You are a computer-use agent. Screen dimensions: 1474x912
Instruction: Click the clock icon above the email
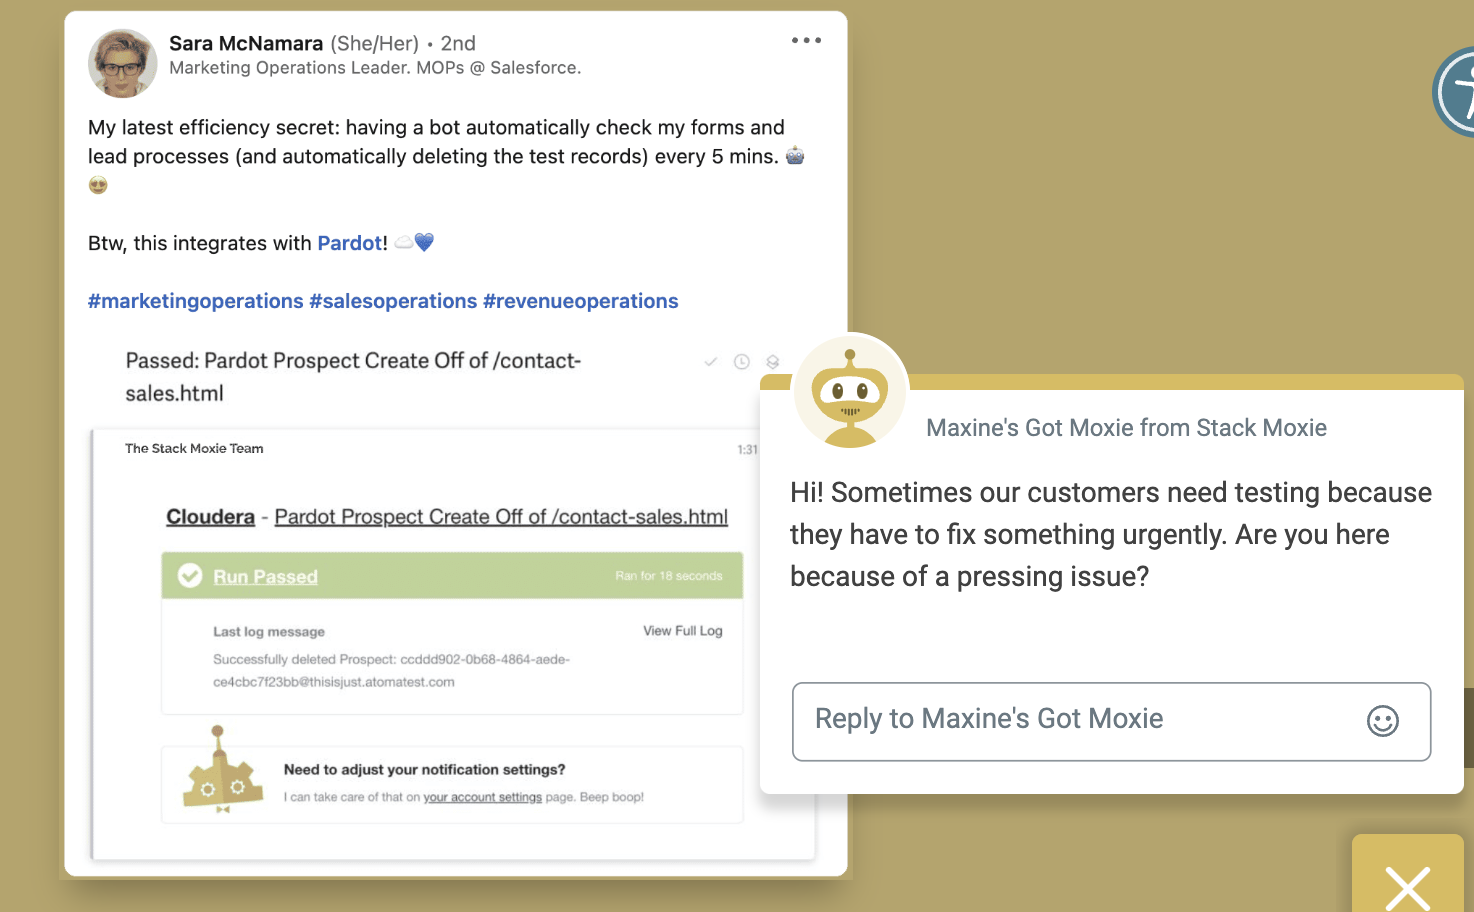click(x=742, y=361)
